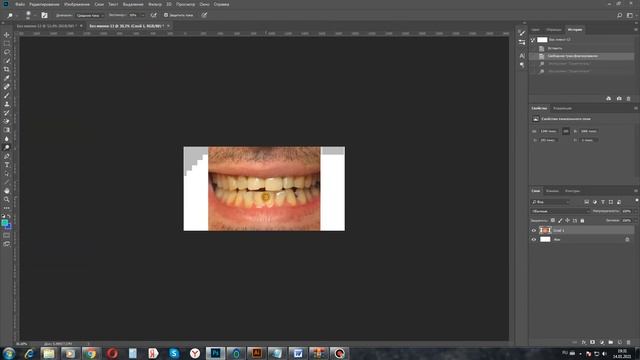This screenshot has height=360, width=640.
Task: Select the Crop tool
Action: (7, 69)
